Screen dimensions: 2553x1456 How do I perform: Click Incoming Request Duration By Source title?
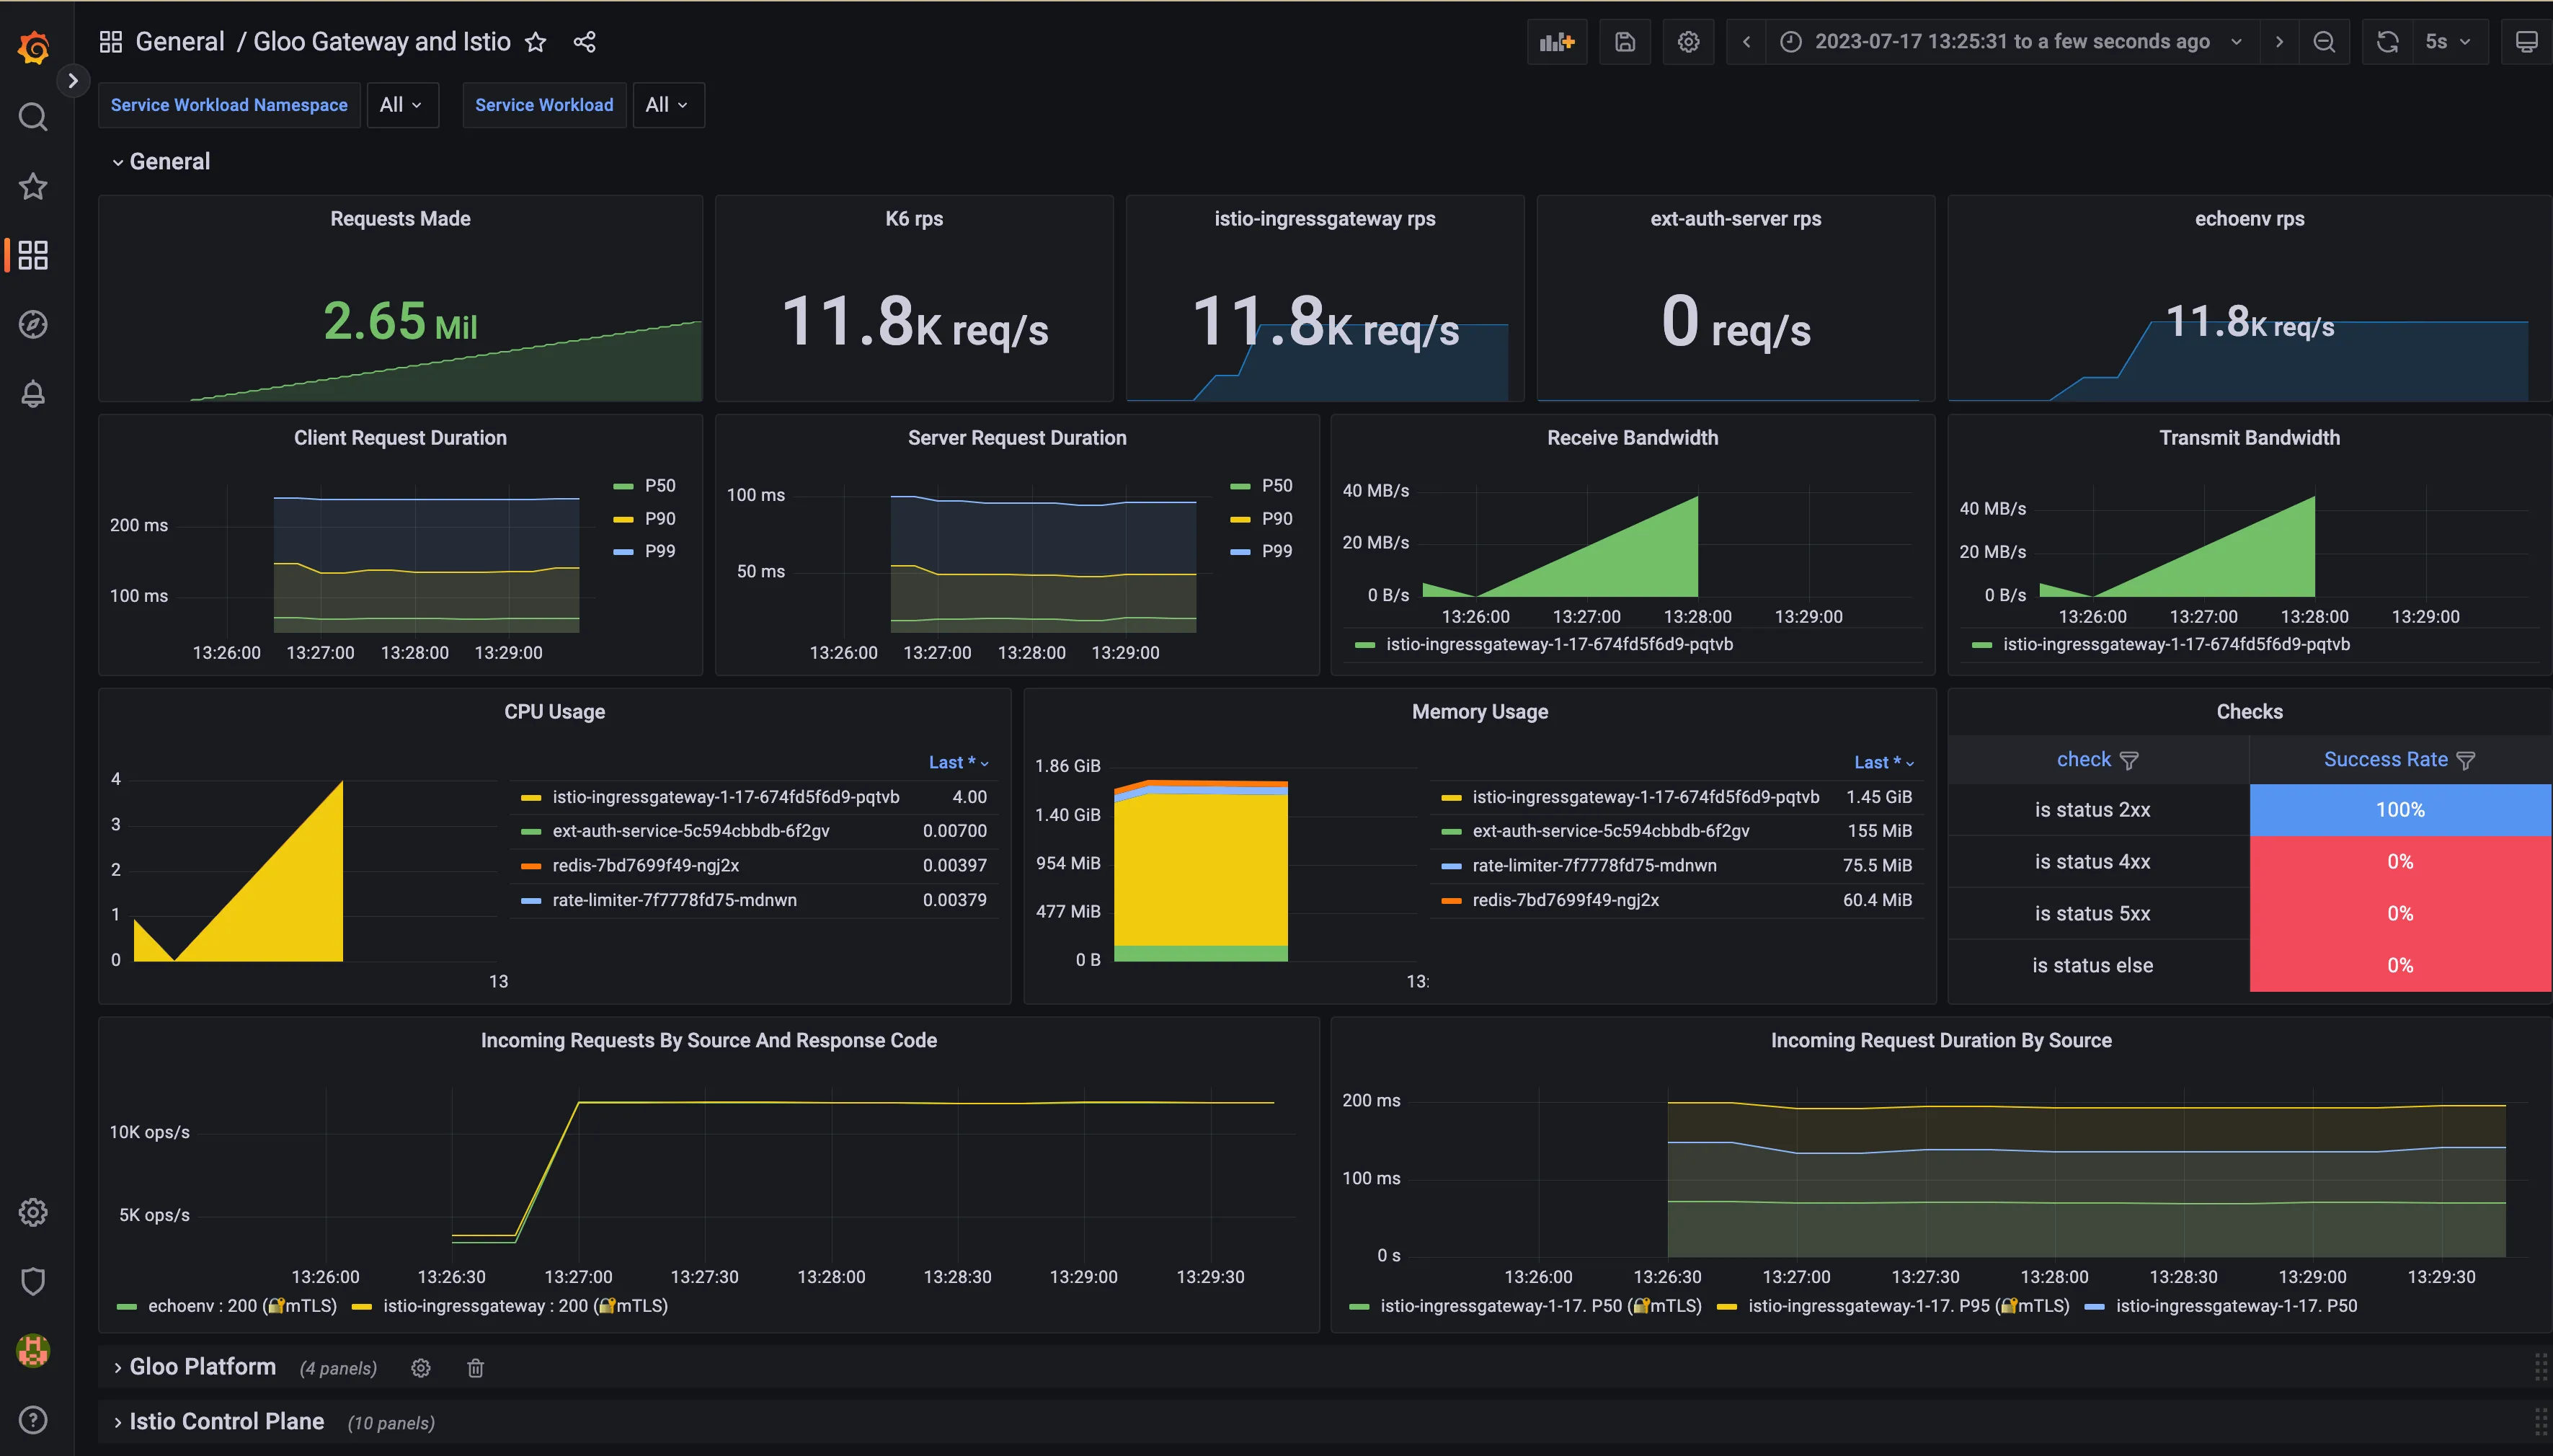pos(1941,1041)
